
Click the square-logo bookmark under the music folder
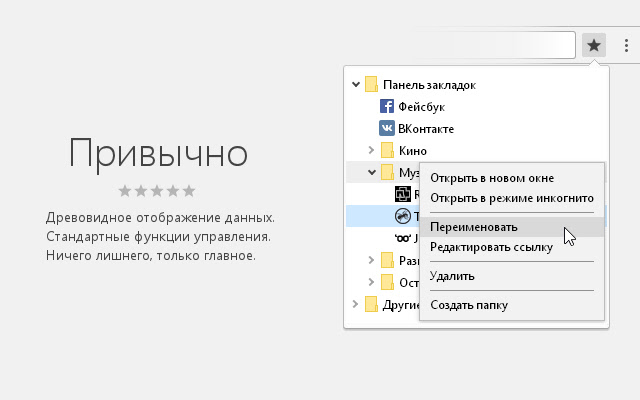[x=403, y=194]
